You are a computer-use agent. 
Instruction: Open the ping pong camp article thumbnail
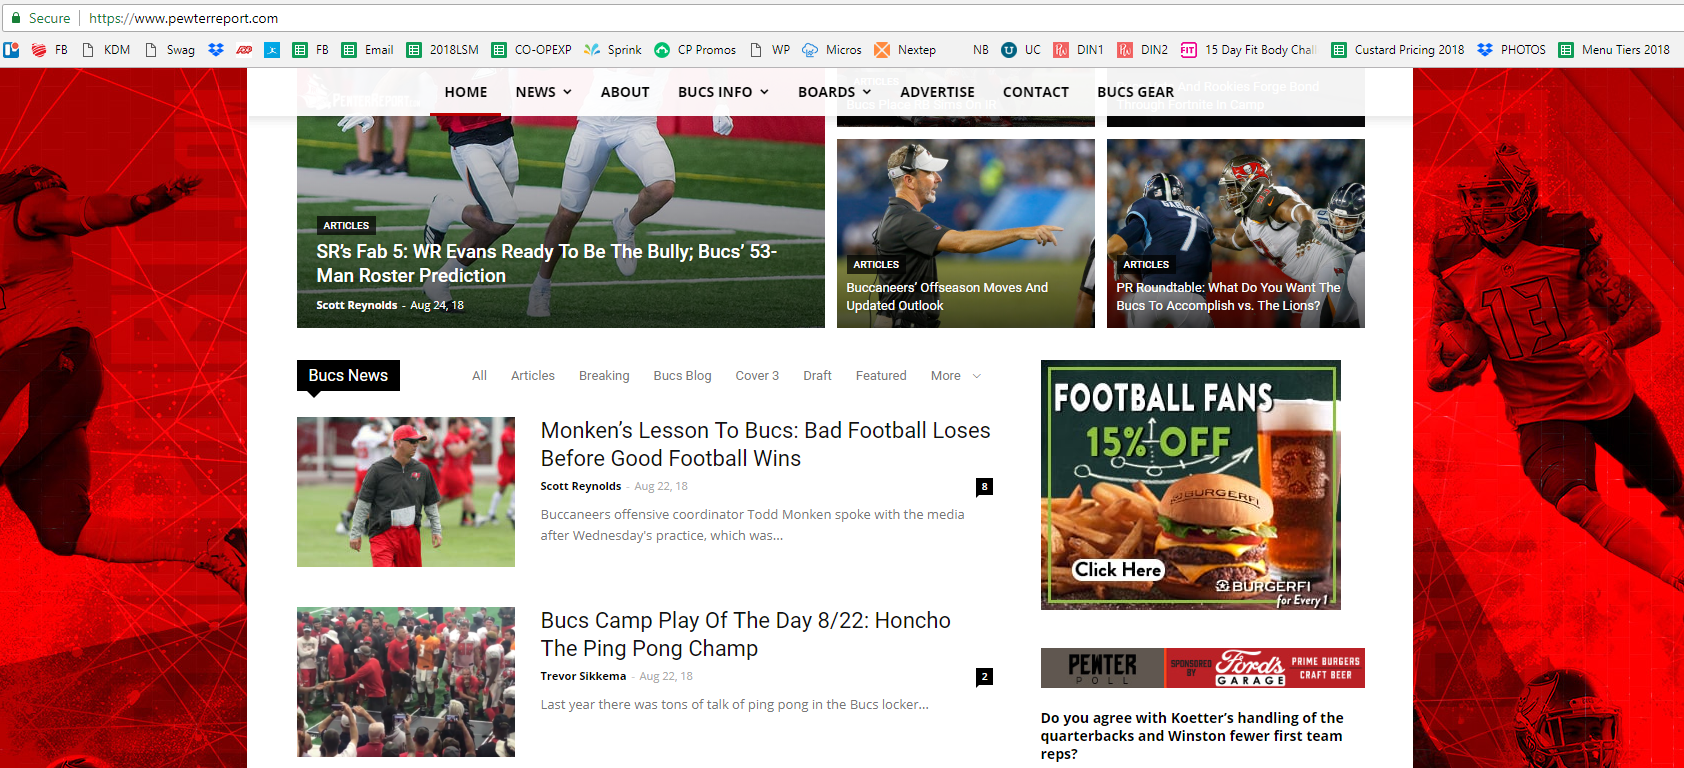click(406, 682)
